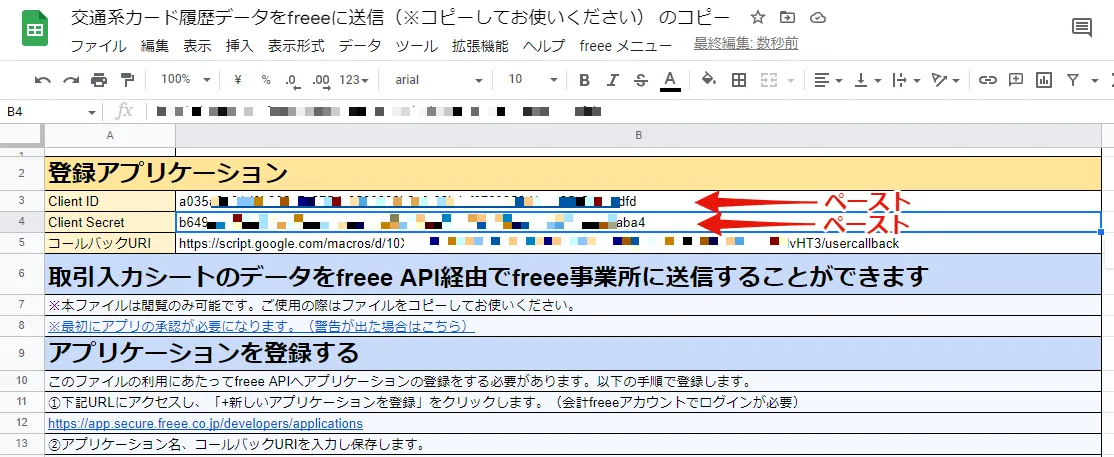Open the app.secure.freee.co.jp developers link
This screenshot has height=457, width=1114.
205,424
